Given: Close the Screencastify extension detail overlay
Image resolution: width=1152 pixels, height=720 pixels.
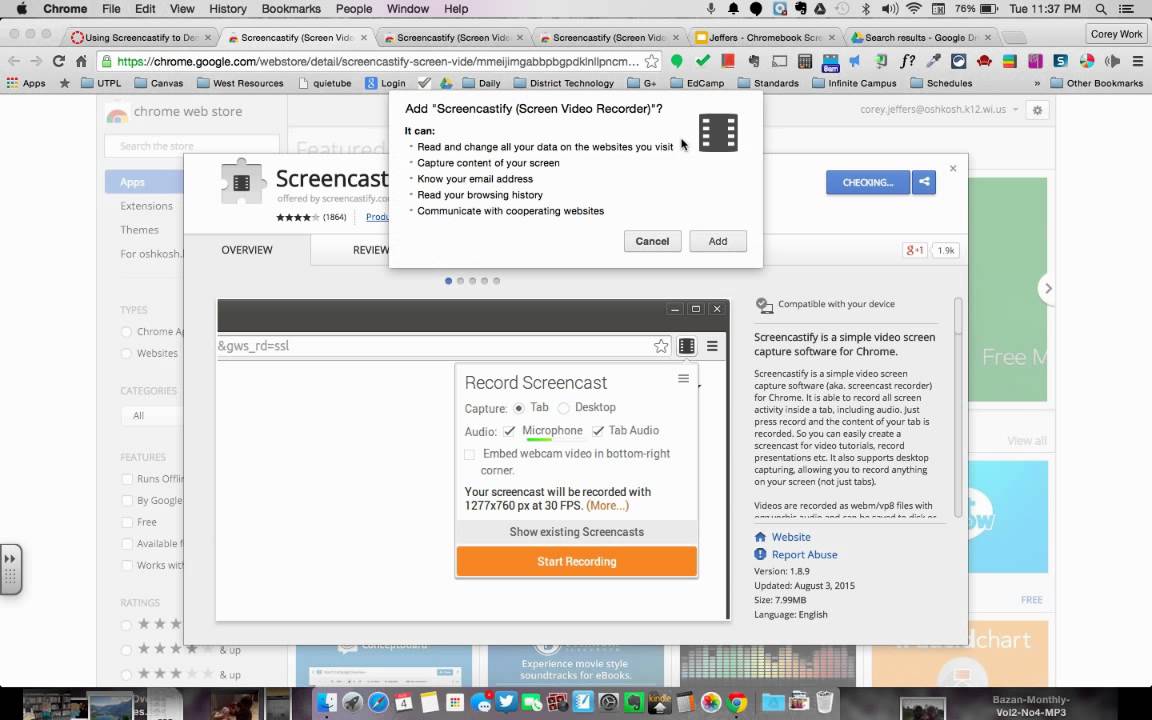Looking at the screenshot, I should [953, 168].
